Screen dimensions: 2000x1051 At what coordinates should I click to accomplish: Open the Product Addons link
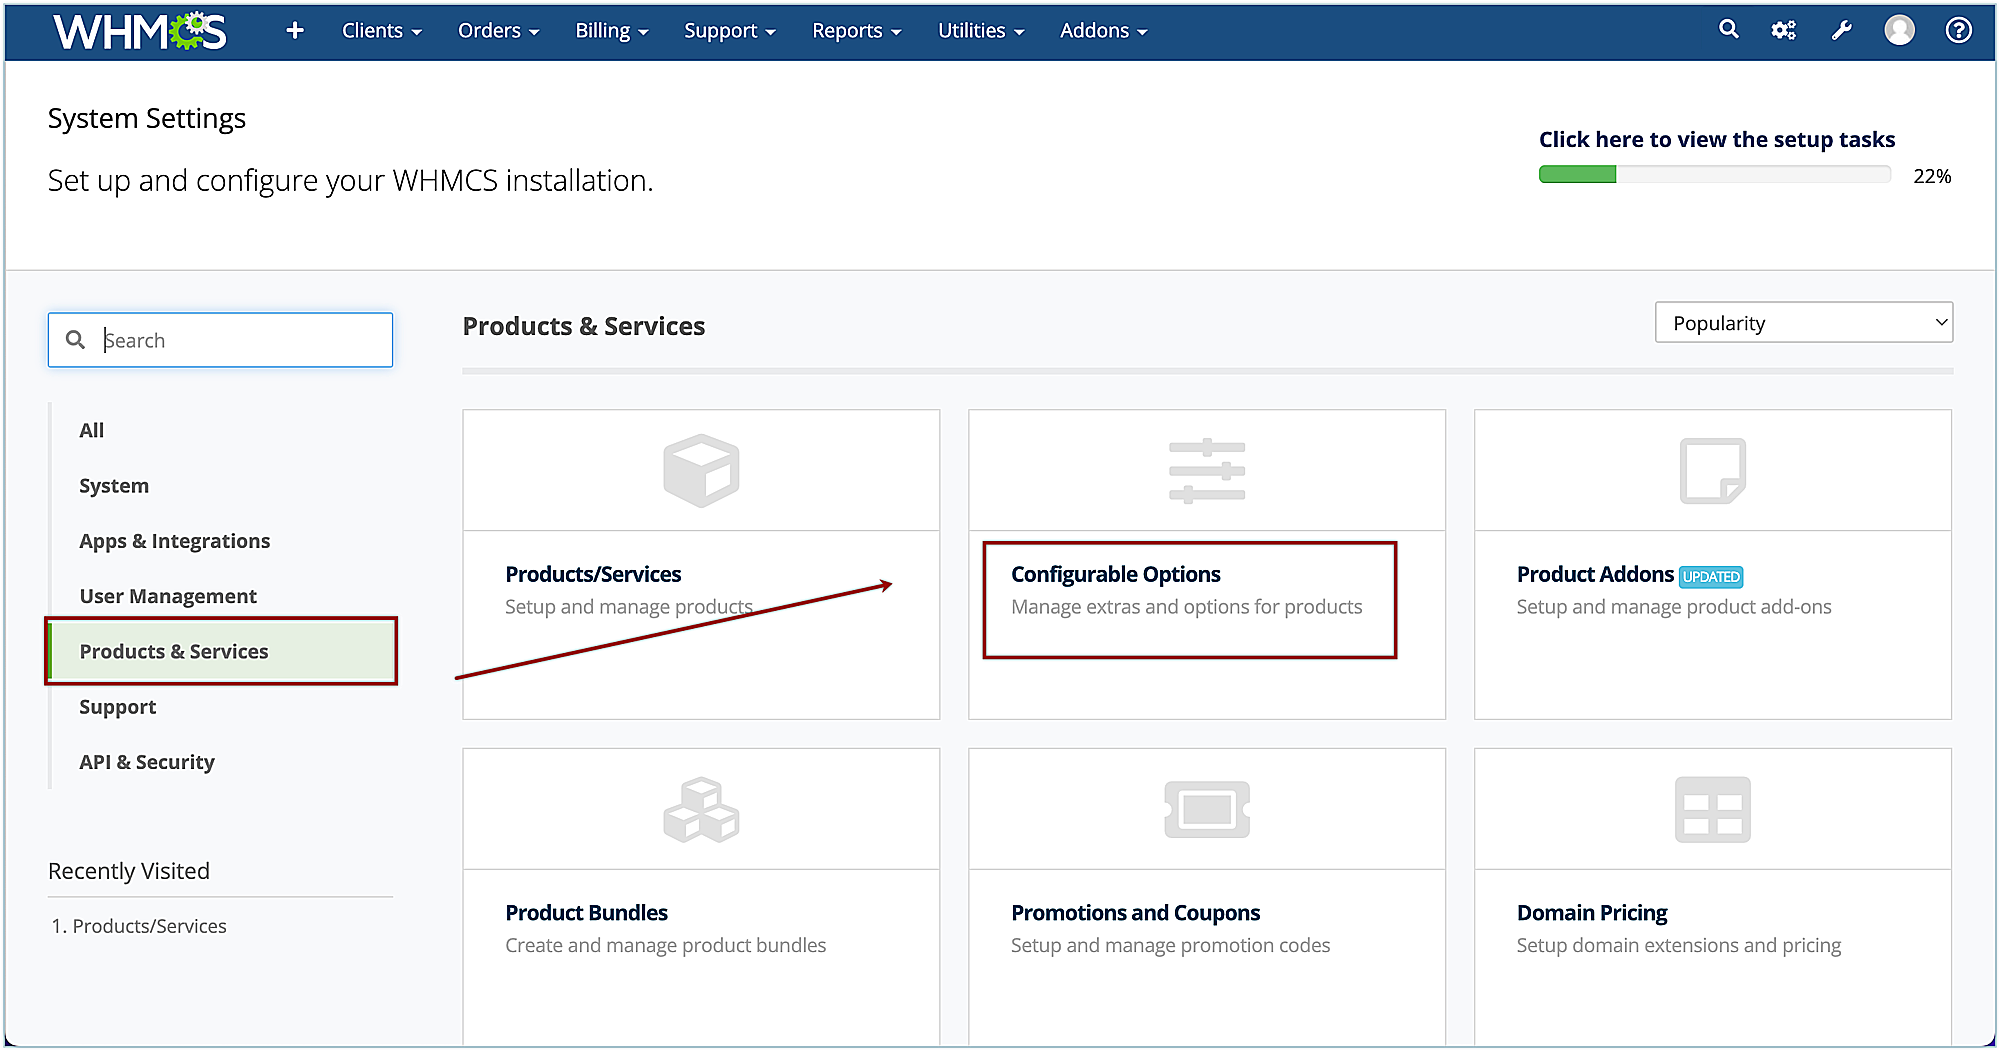tap(1595, 574)
